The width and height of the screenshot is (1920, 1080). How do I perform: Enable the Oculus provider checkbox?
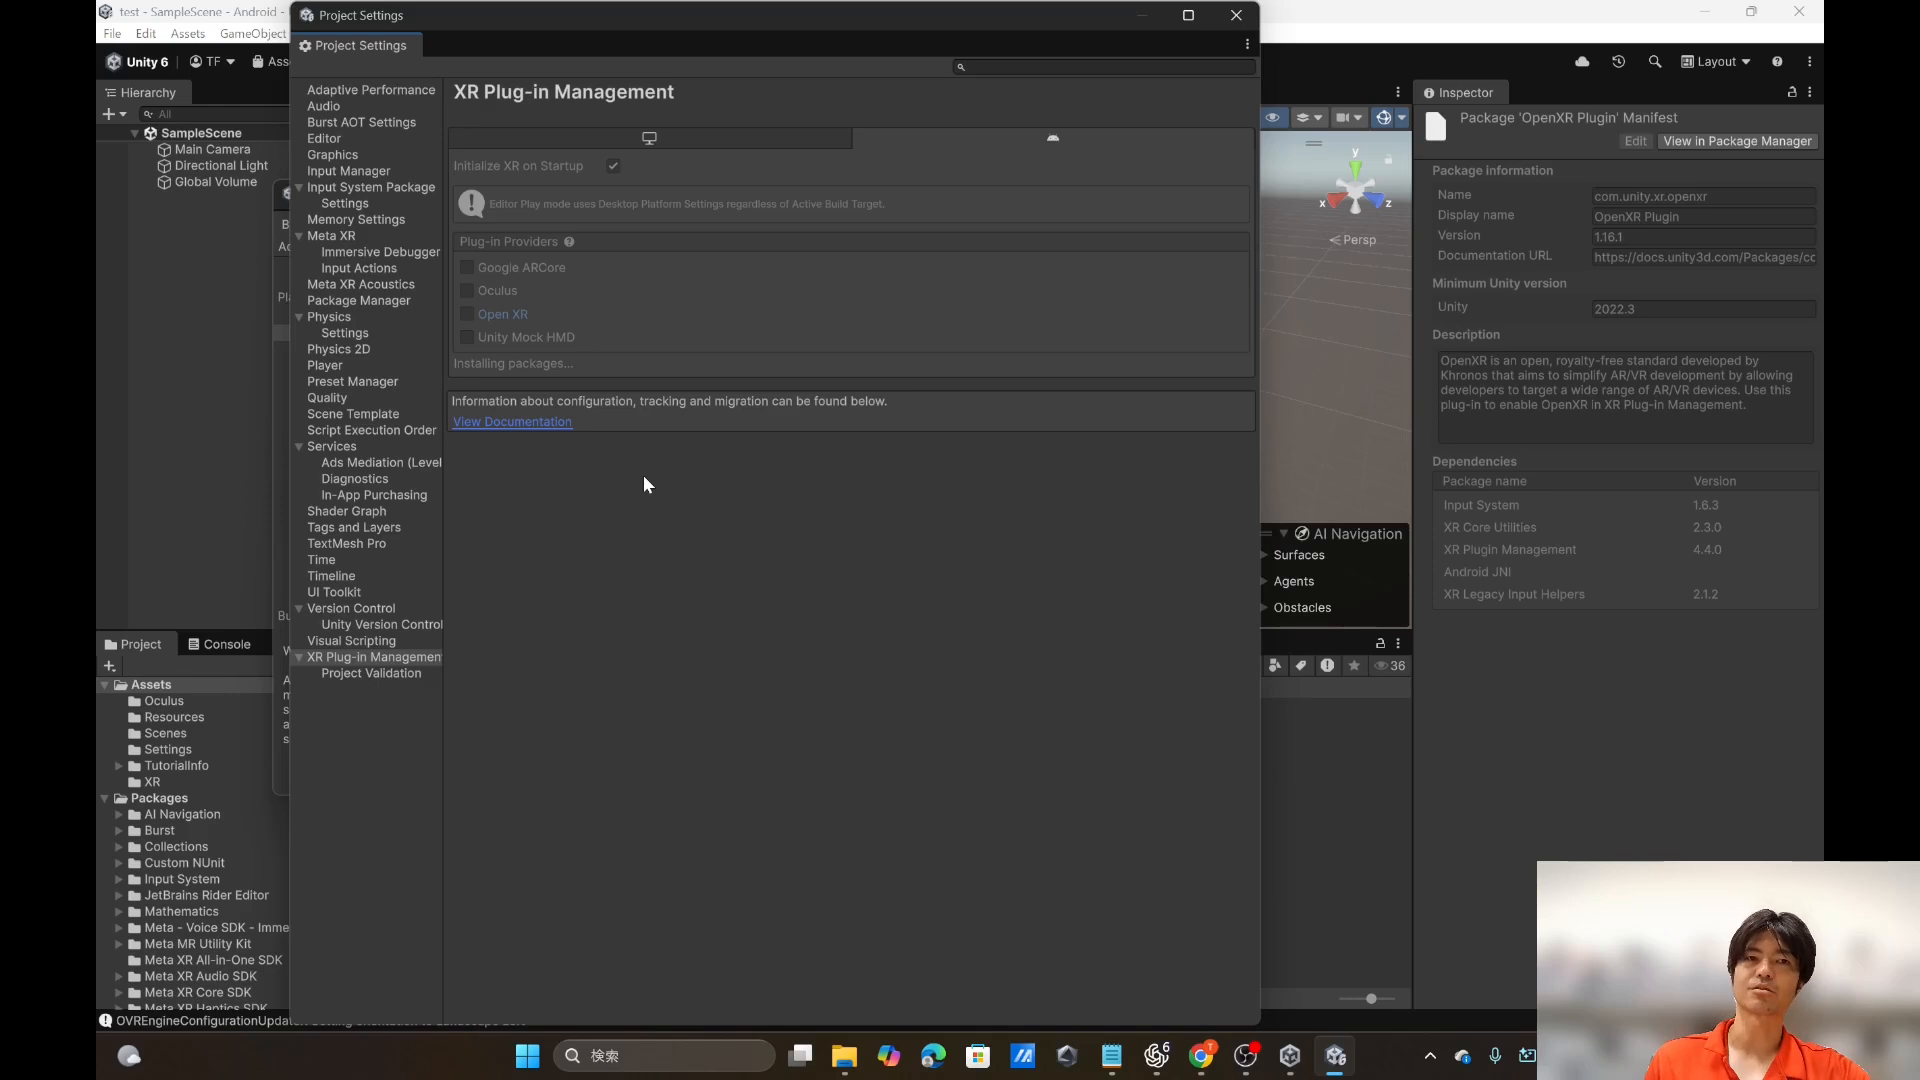[467, 290]
